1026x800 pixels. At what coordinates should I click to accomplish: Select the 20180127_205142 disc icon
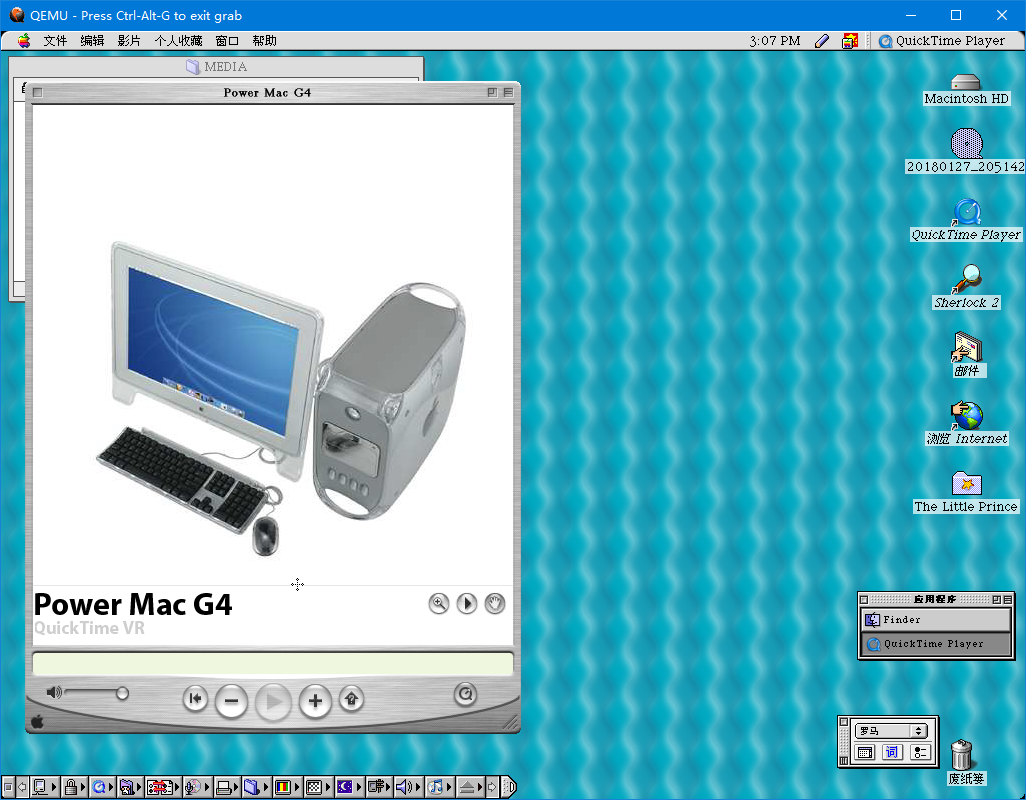(x=966, y=150)
